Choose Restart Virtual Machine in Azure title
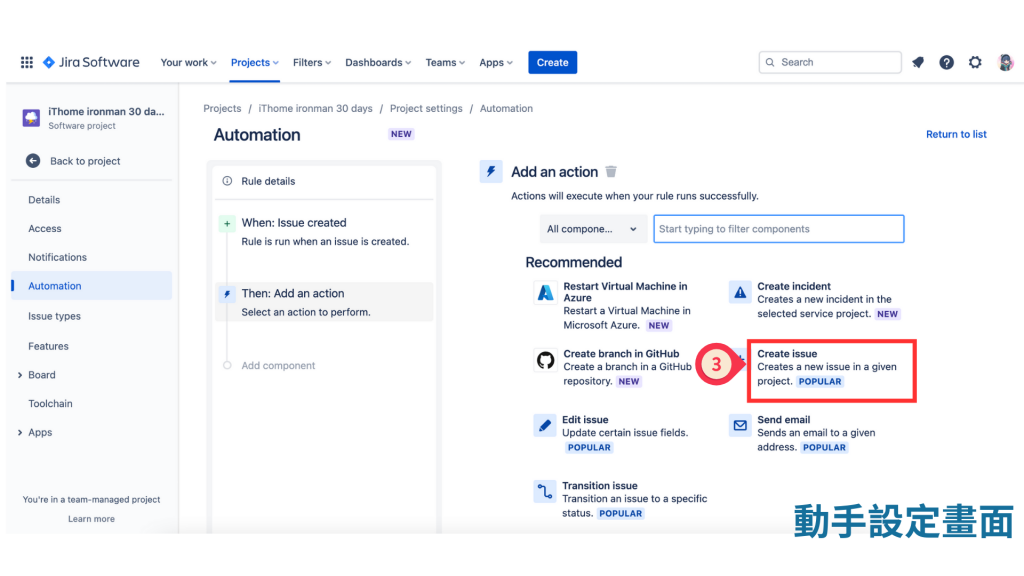The height and width of the screenshot is (576, 1024). (x=626, y=291)
